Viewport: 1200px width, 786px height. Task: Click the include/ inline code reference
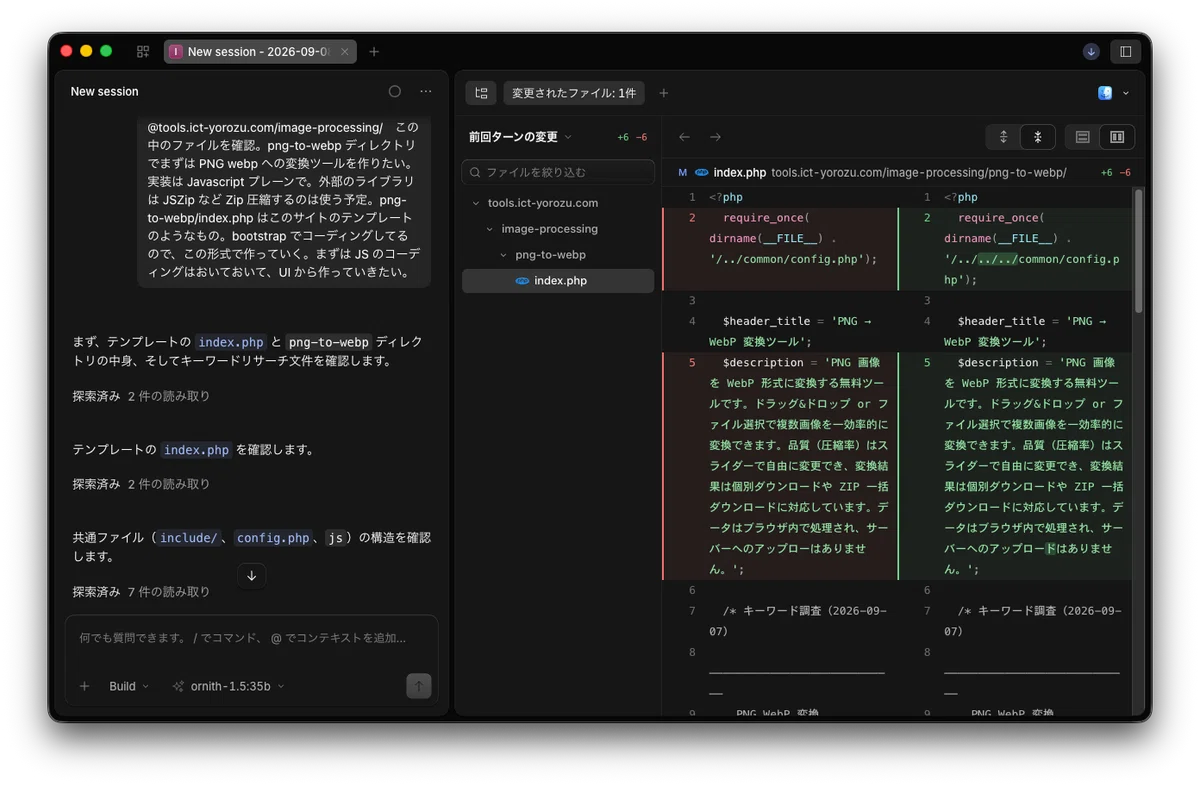tap(188, 538)
